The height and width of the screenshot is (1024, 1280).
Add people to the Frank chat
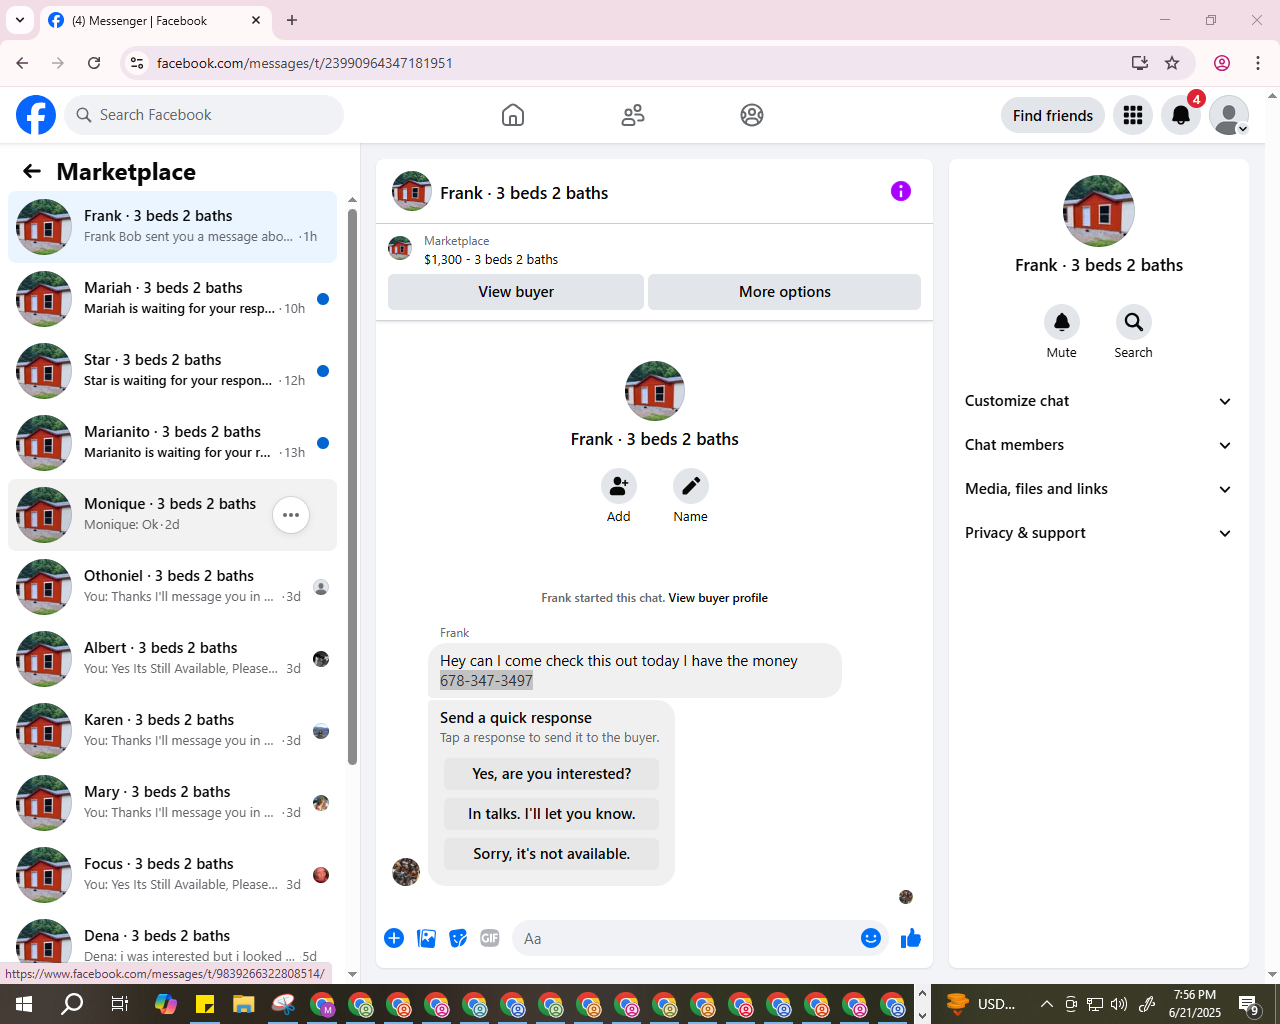(x=619, y=486)
